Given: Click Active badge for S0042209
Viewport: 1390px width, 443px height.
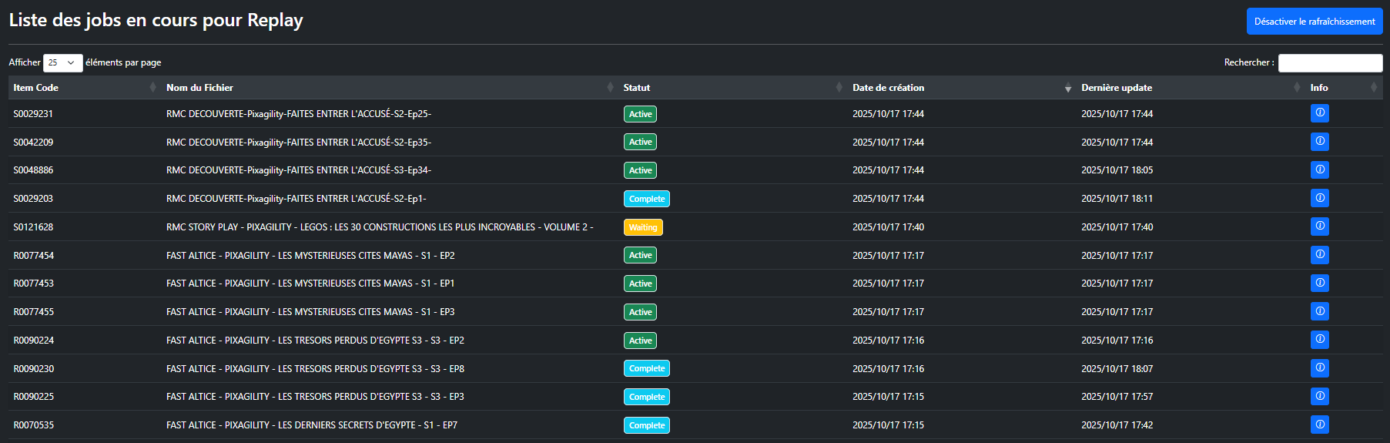Looking at the screenshot, I should 640,142.
